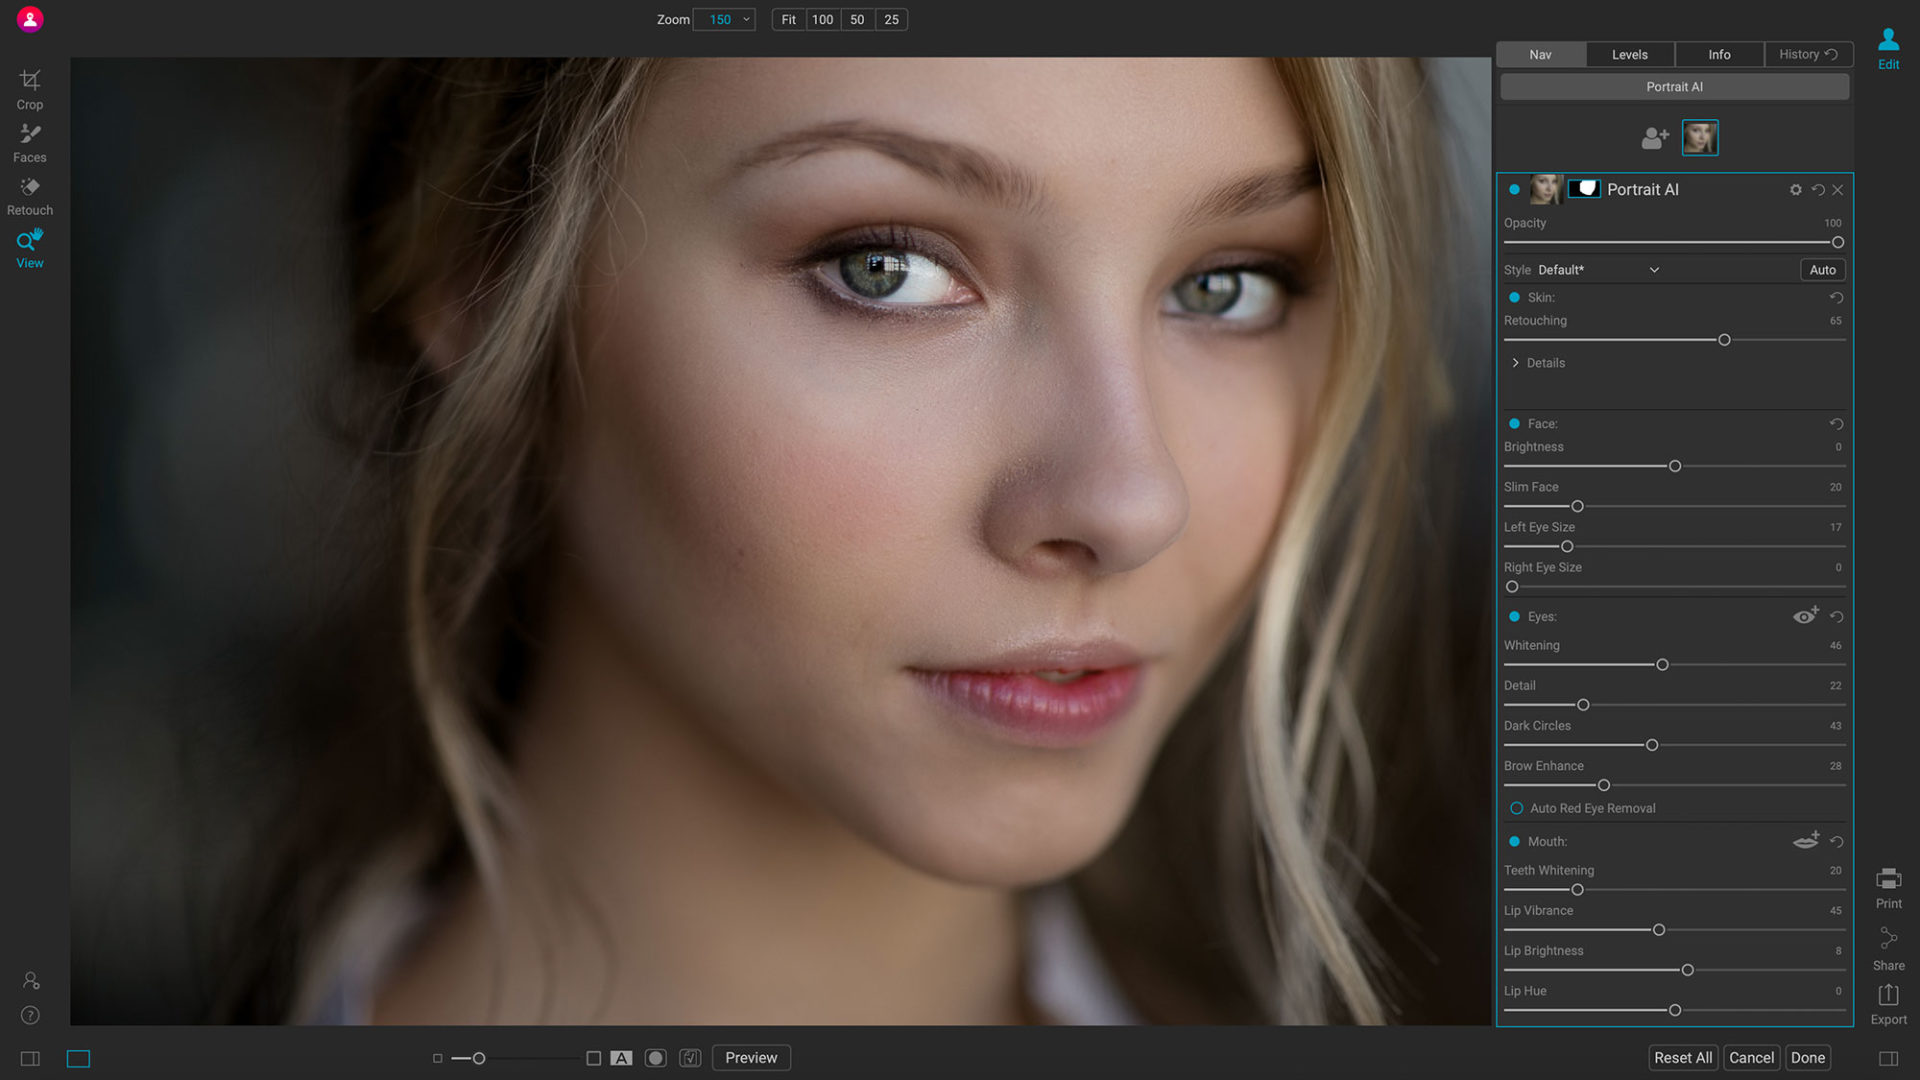Open Portrait AI layer settings gear

(x=1795, y=189)
